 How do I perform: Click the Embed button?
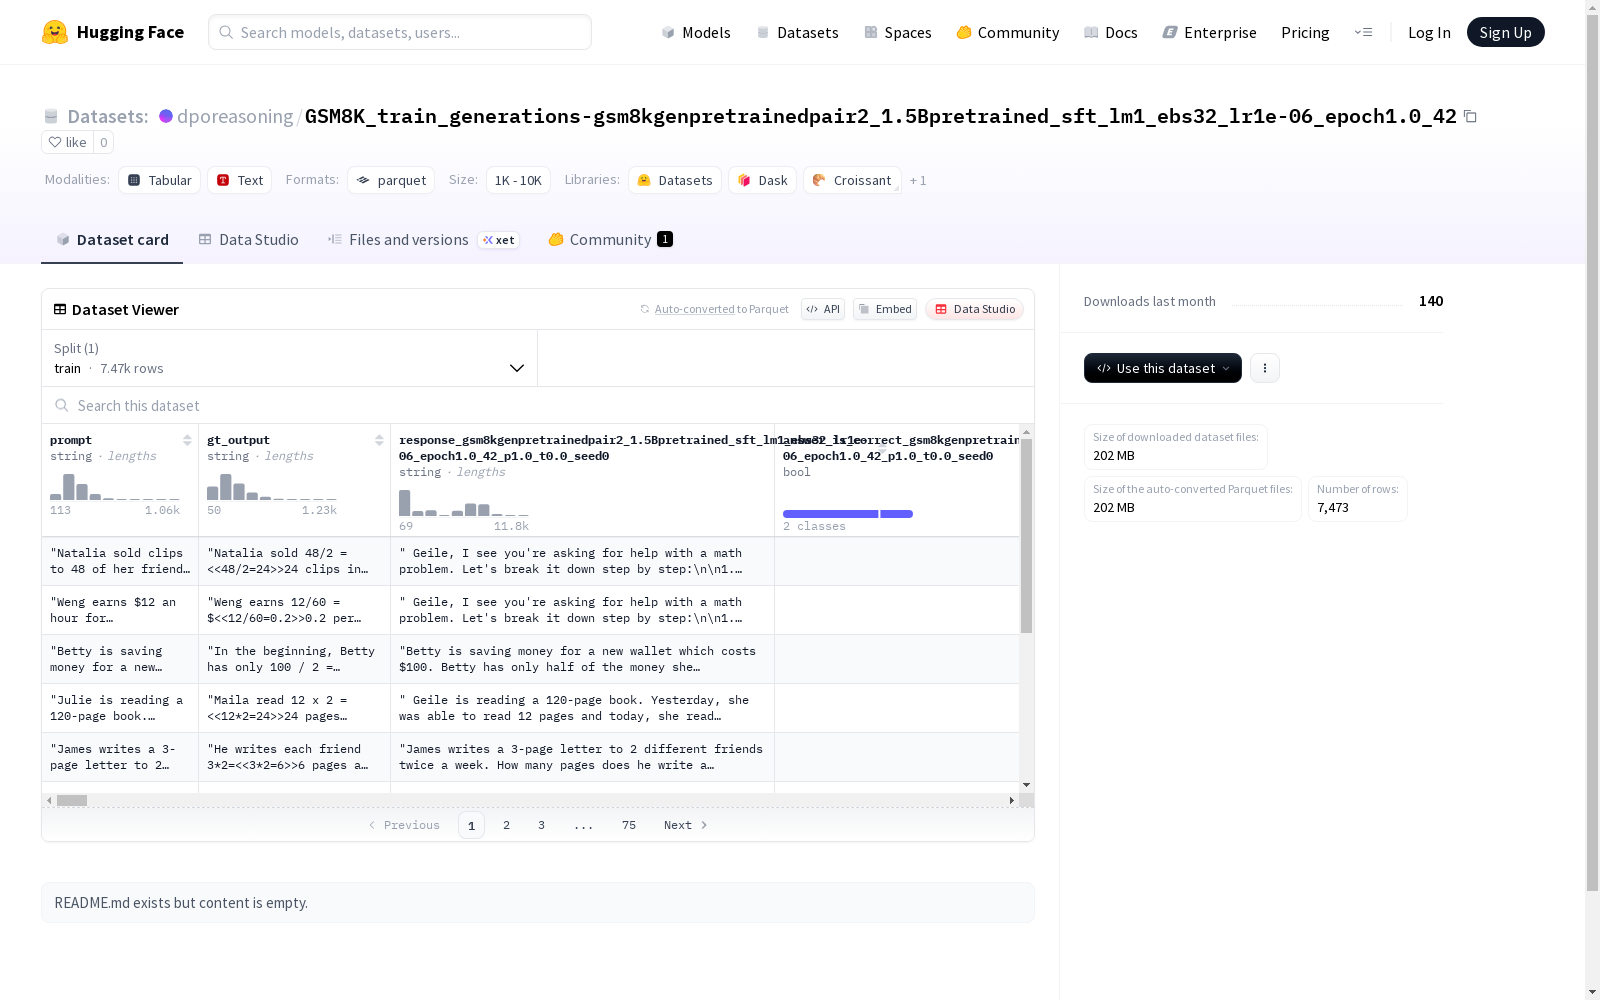click(885, 309)
